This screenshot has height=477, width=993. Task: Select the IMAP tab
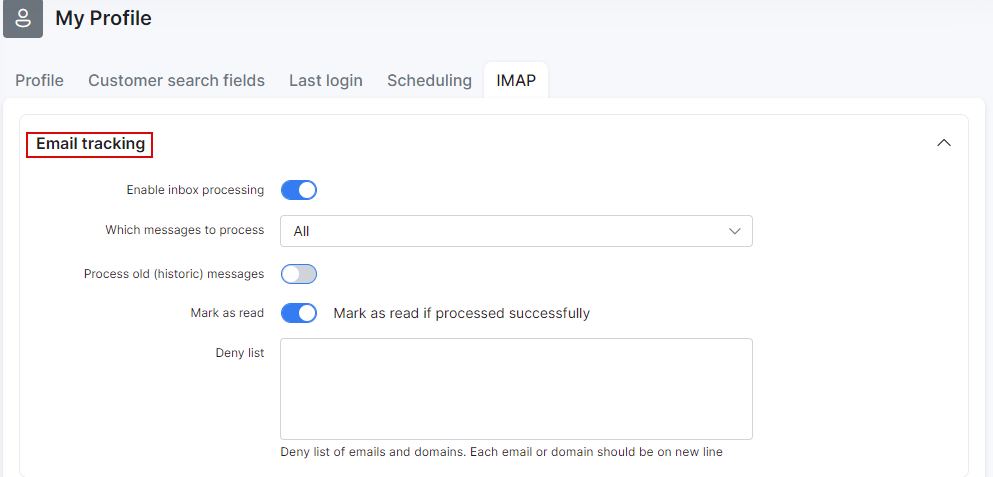pos(516,80)
